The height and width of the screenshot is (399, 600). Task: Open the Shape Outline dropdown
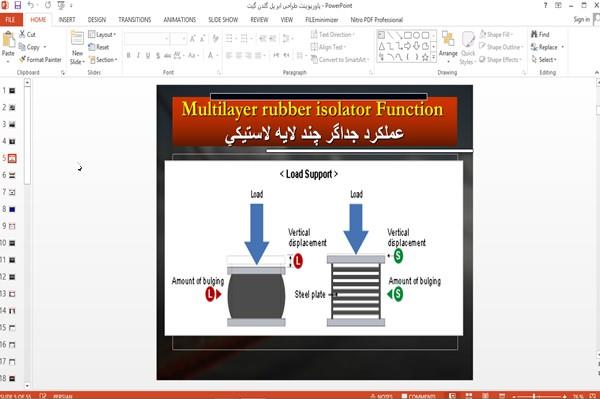point(501,47)
